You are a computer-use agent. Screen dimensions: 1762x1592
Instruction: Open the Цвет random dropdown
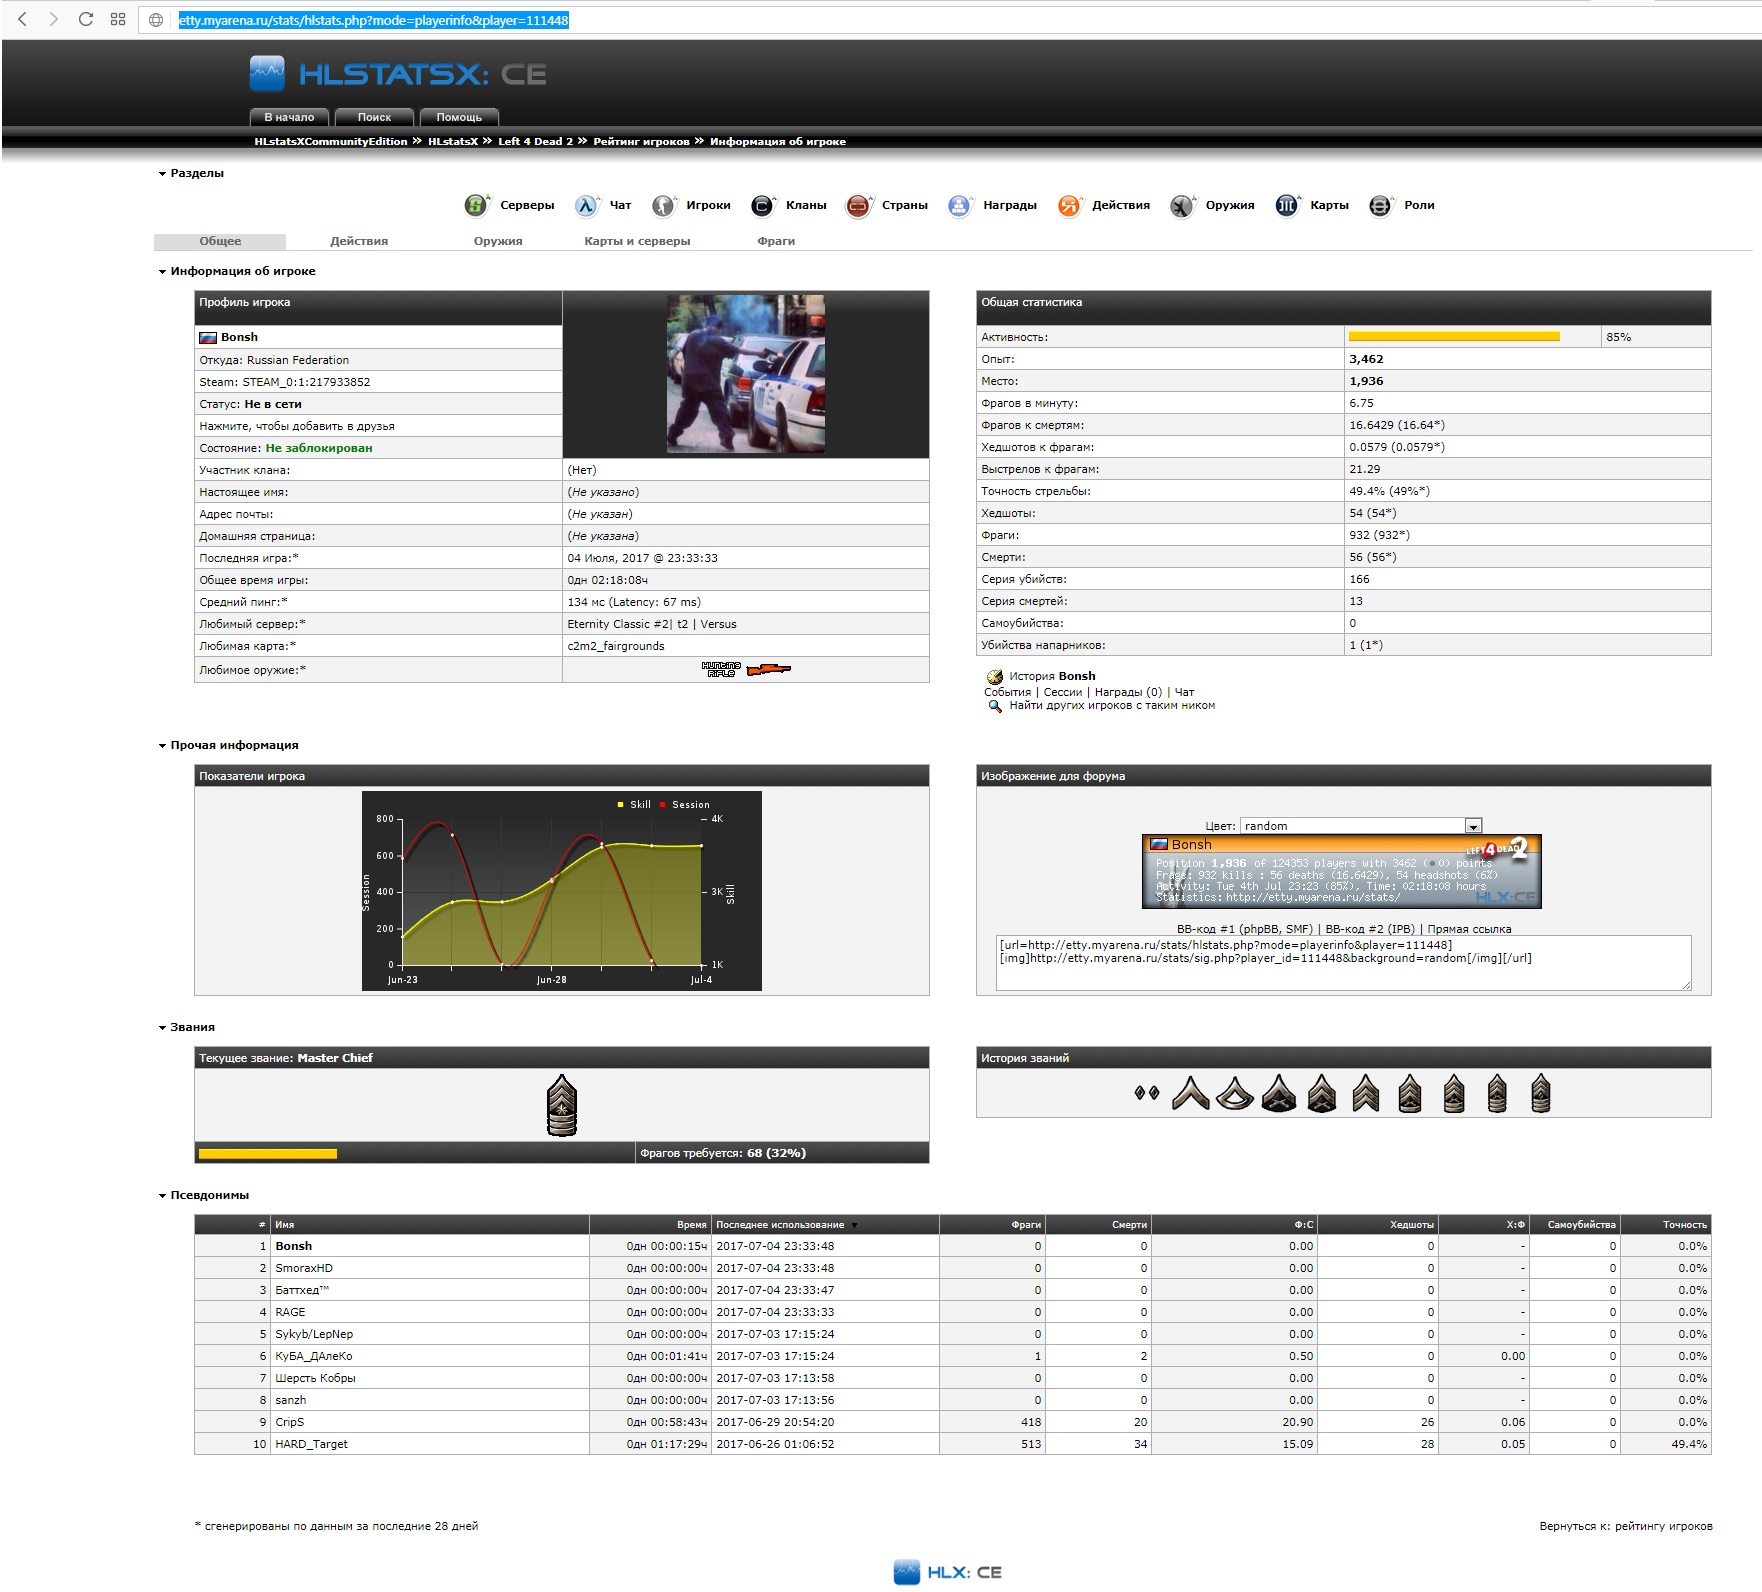point(1473,826)
